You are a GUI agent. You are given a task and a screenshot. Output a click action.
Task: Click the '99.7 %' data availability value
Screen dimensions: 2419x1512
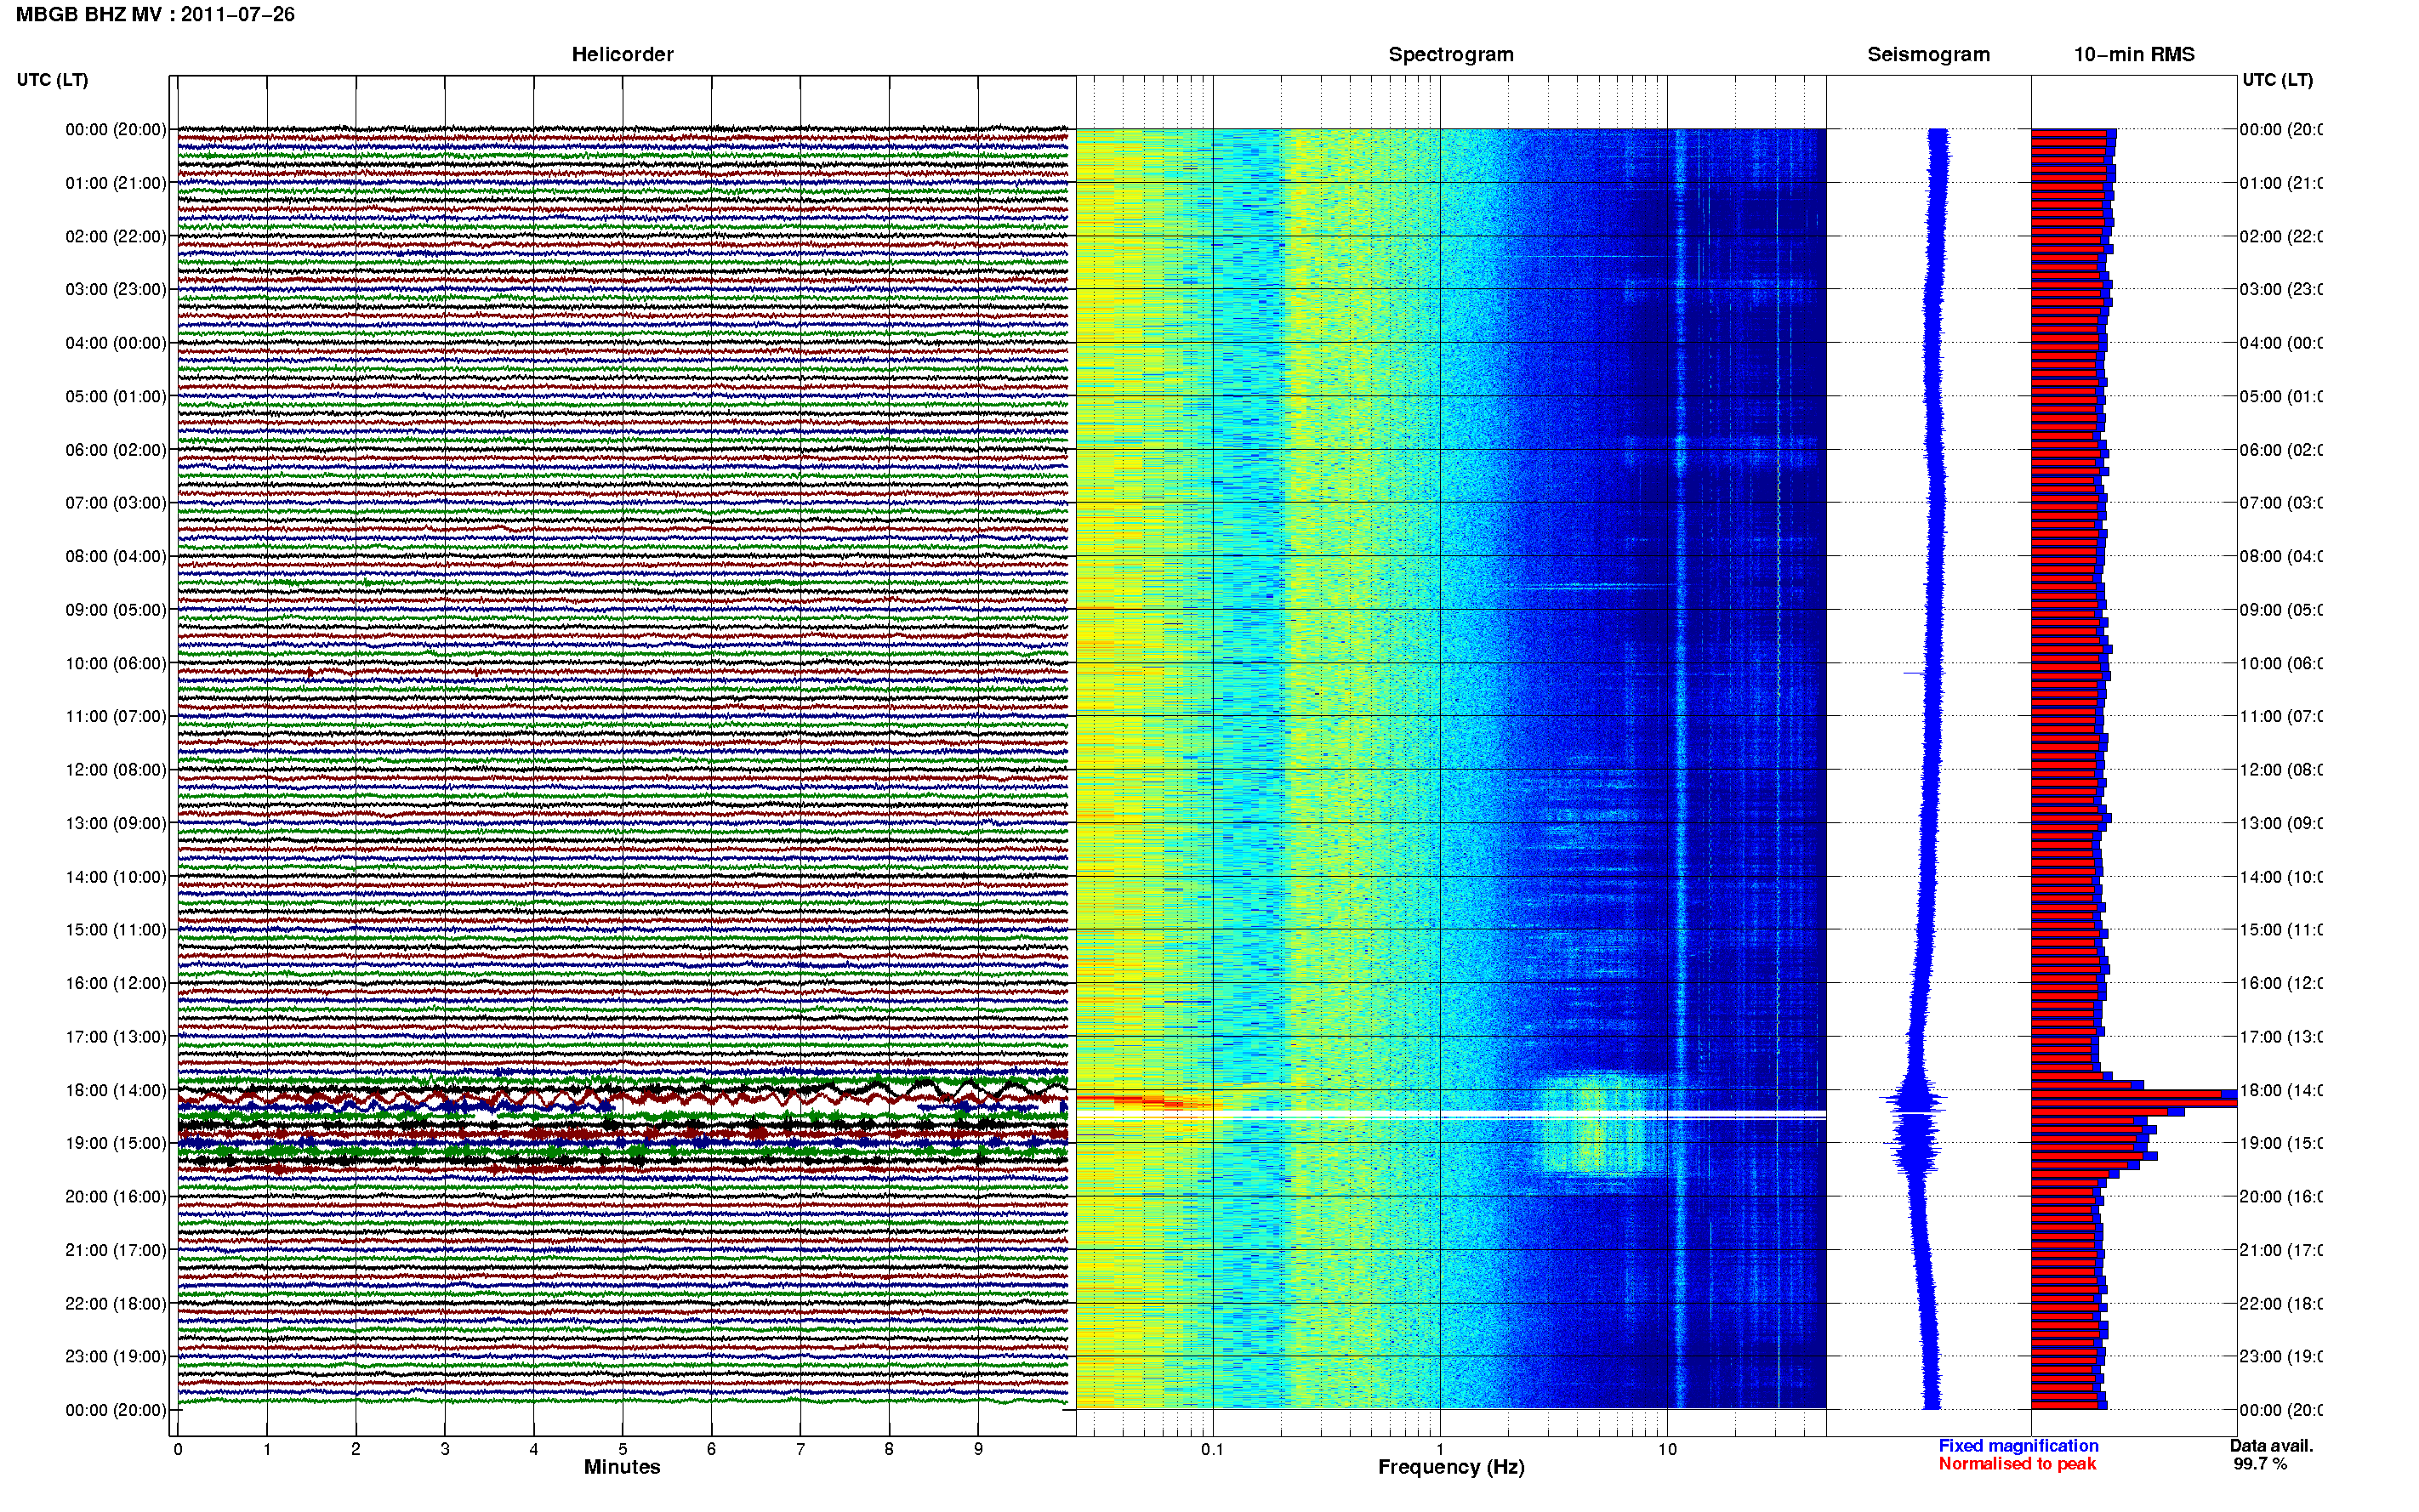(2260, 1464)
